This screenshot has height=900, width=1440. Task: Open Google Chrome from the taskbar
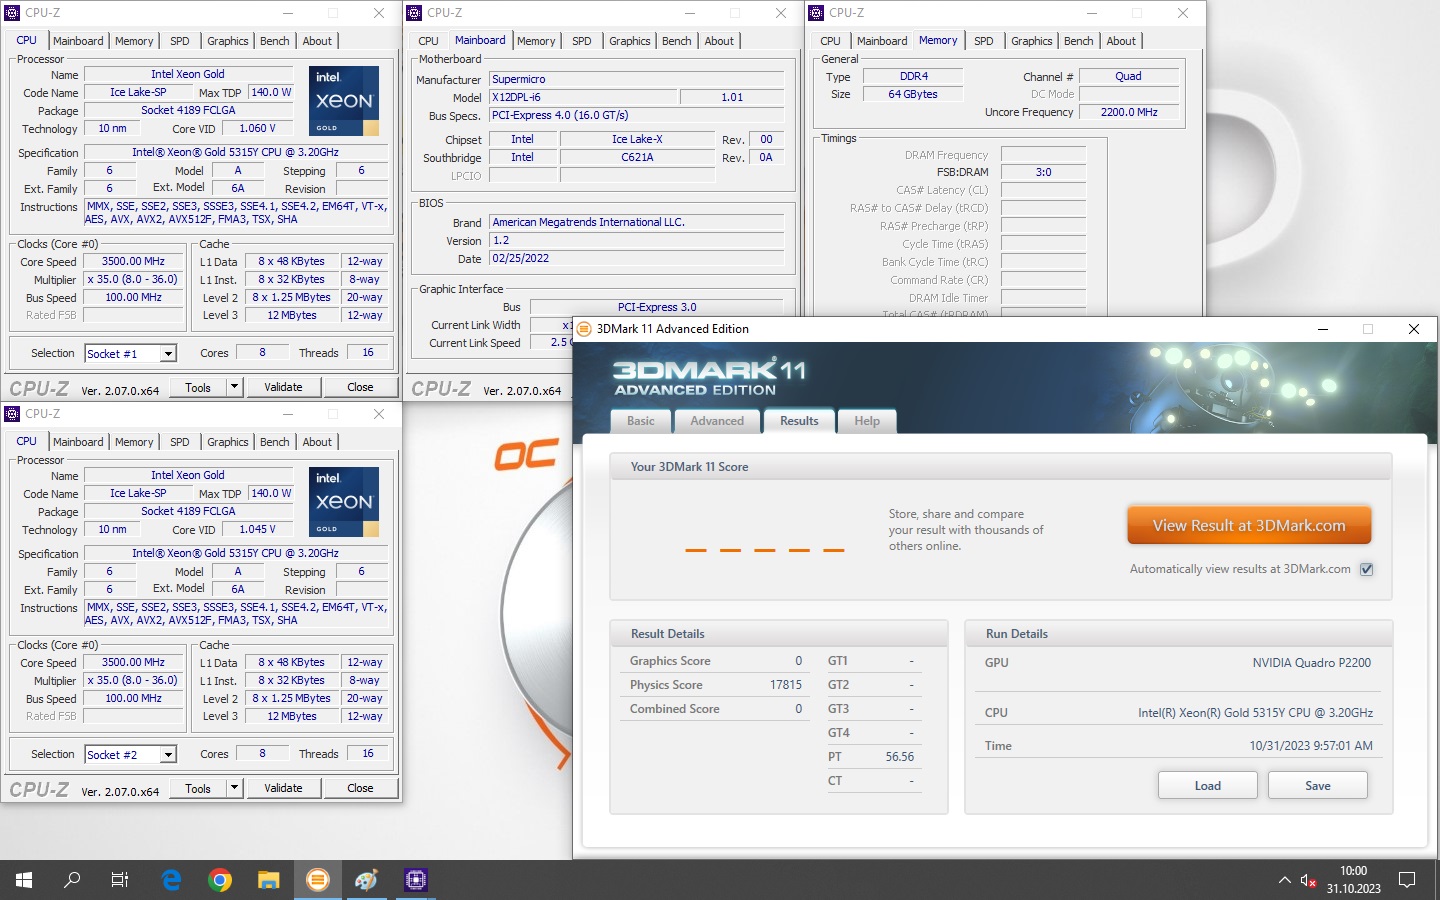220,880
